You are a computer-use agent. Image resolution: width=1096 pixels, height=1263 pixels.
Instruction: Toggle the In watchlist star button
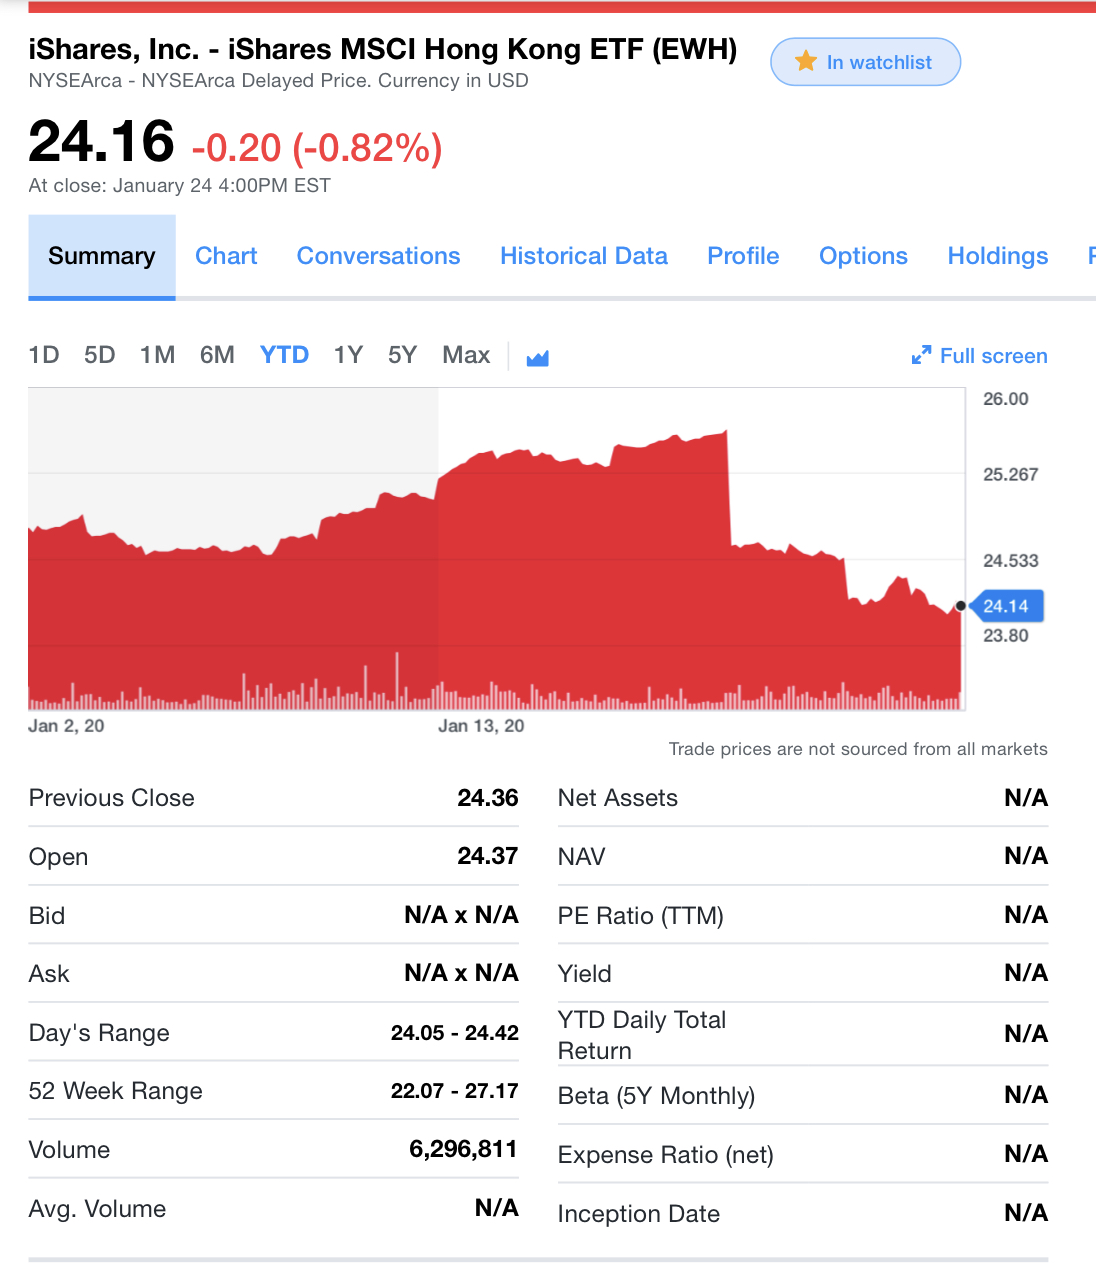pos(865,62)
